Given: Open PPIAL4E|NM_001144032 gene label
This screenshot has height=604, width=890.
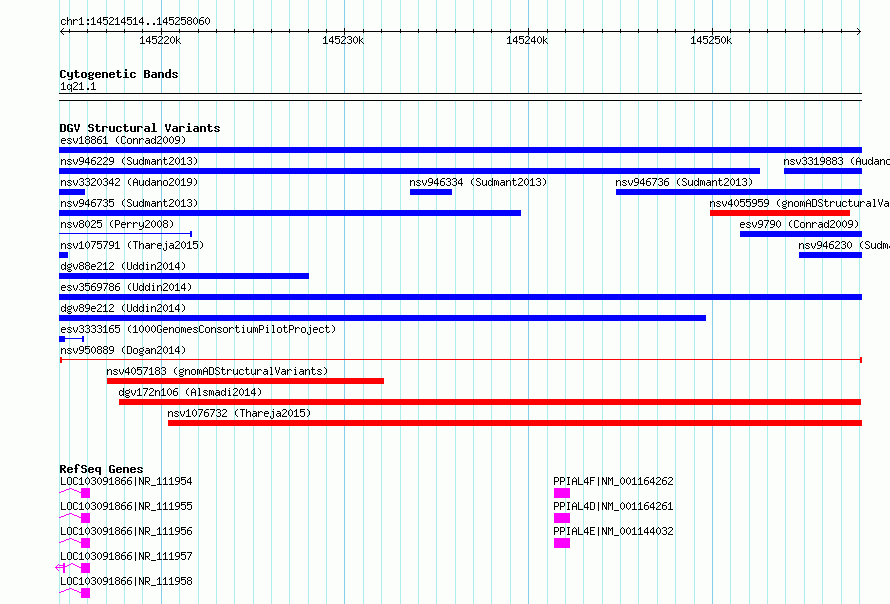Looking at the screenshot, I should click(613, 531).
